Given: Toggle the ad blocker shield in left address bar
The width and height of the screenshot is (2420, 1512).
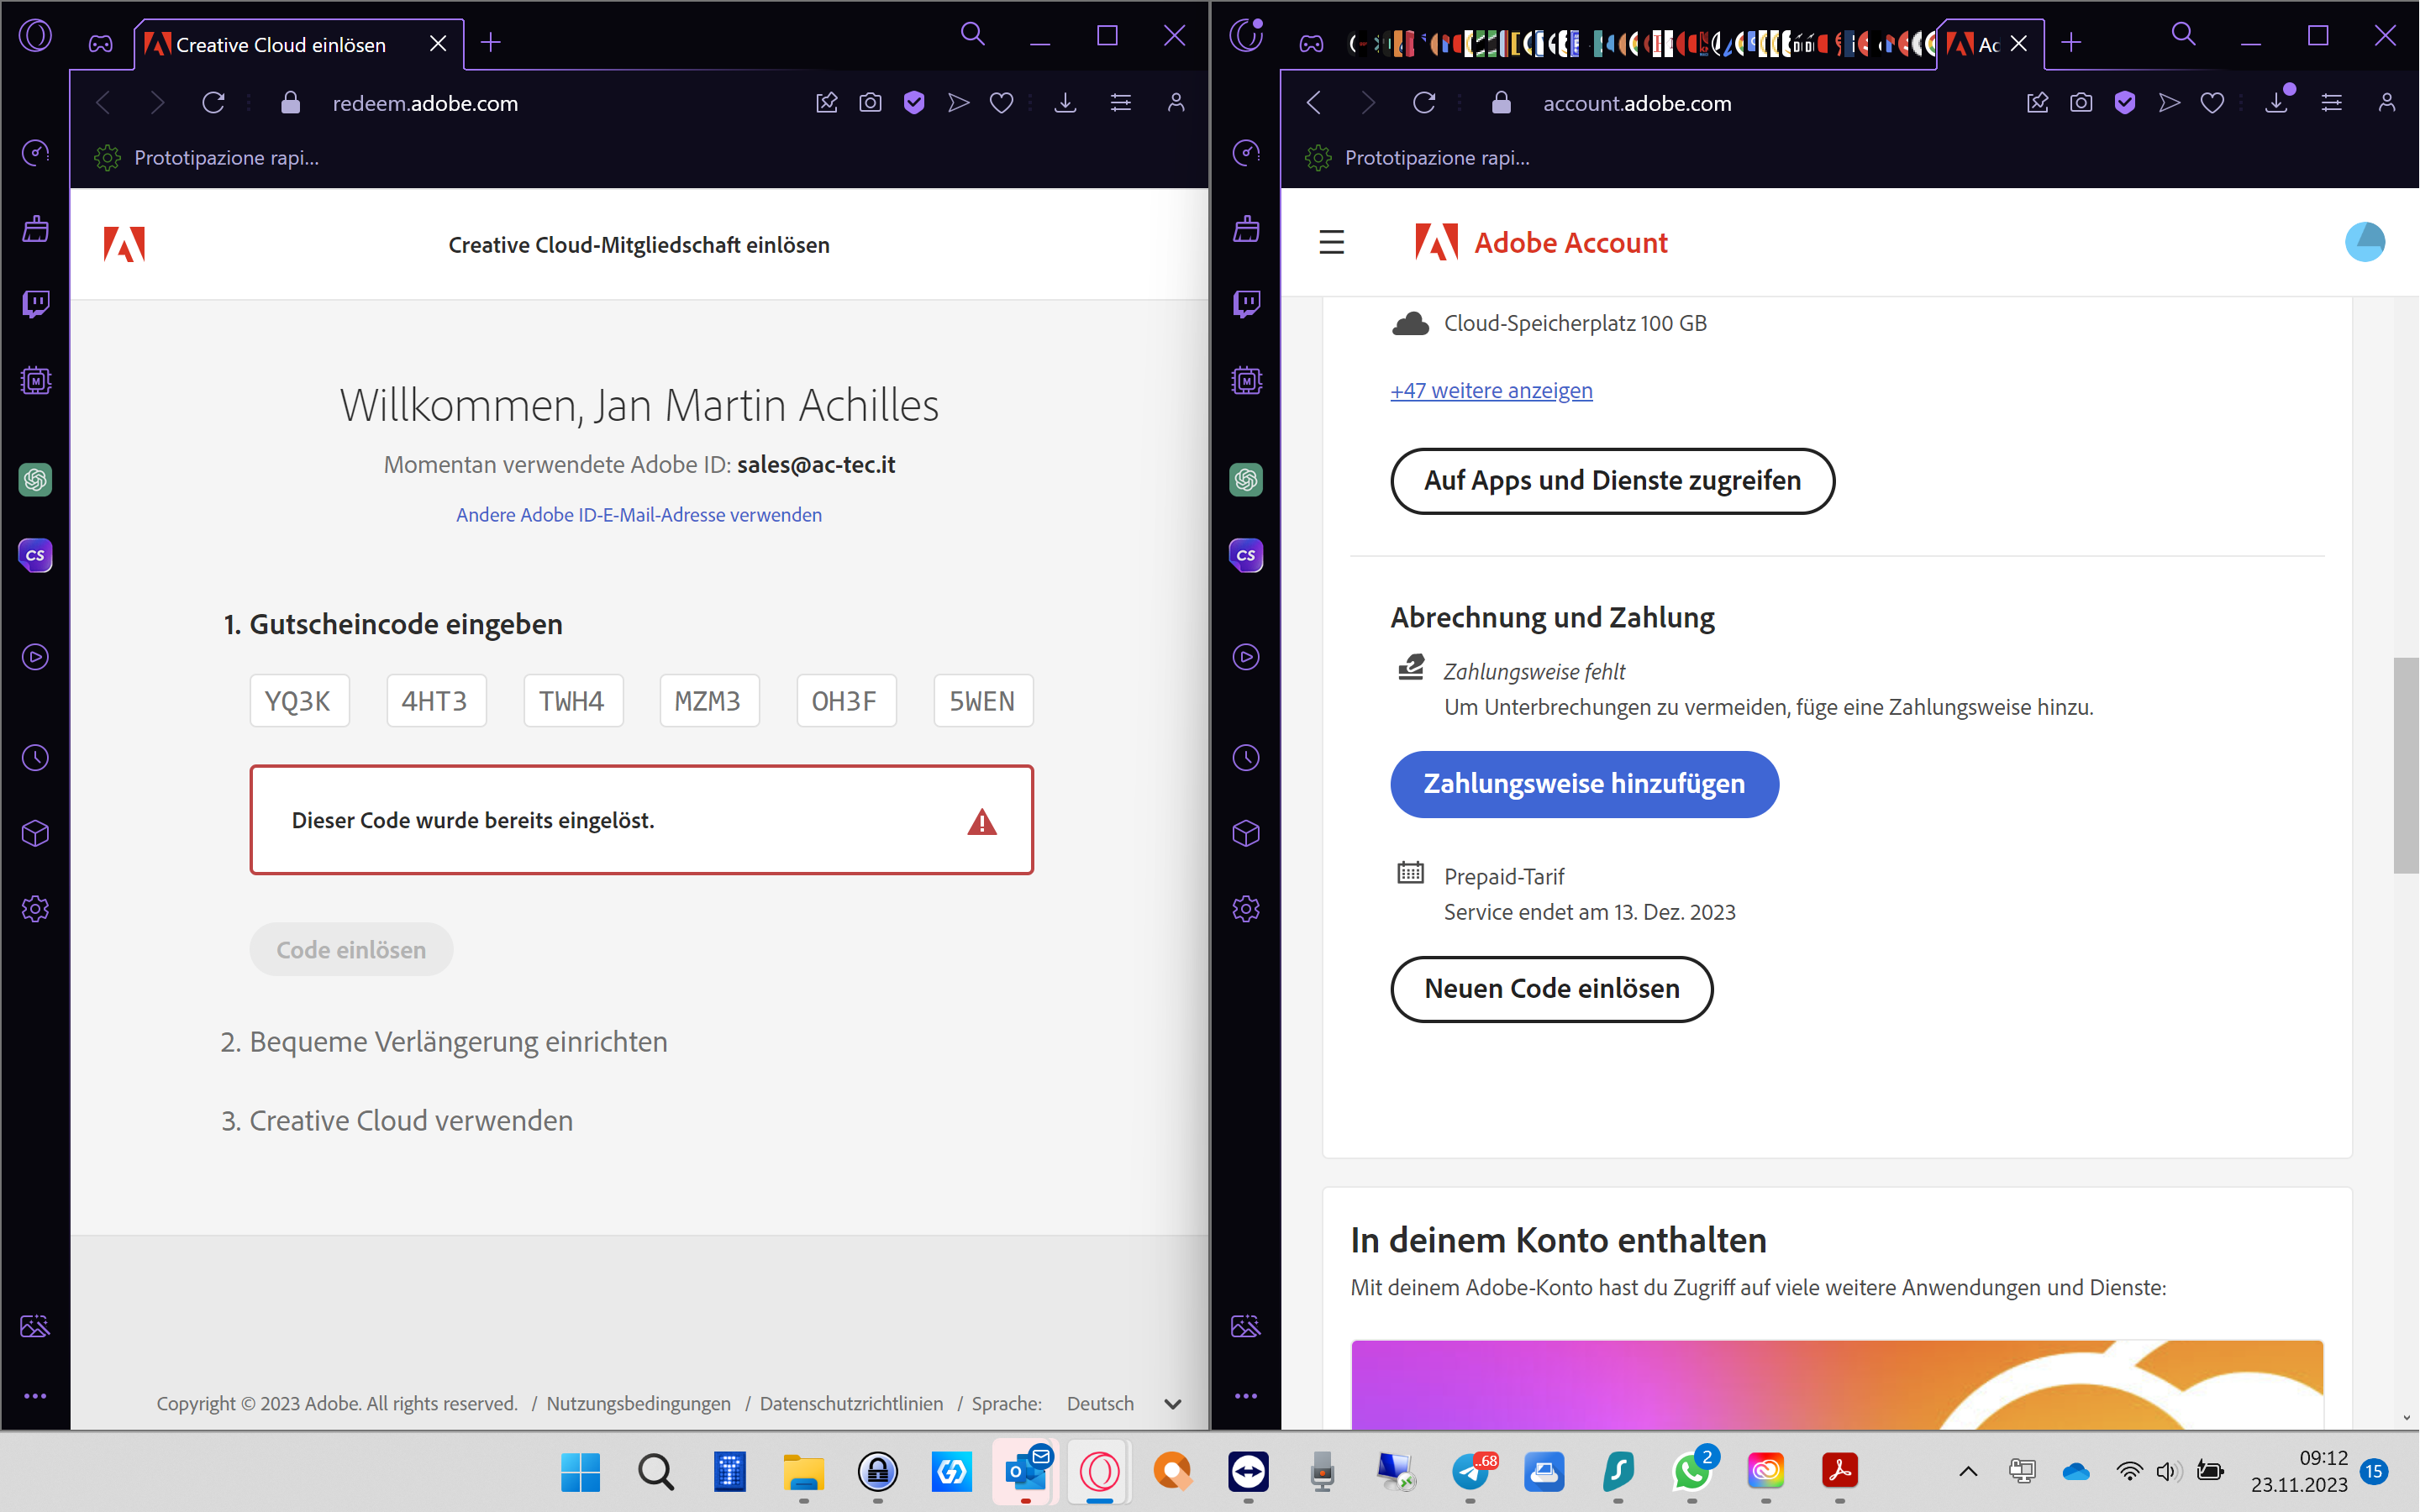Looking at the screenshot, I should [913, 103].
